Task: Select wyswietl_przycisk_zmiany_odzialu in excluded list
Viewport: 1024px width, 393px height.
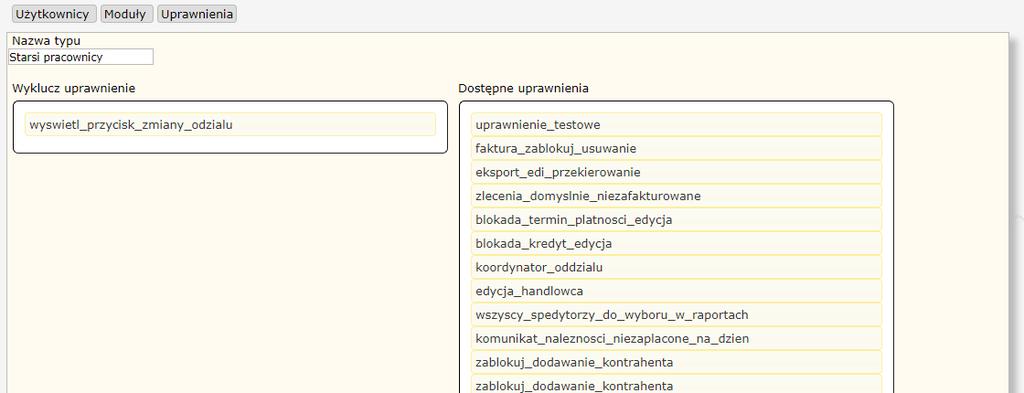Action: pyautogui.click(x=230, y=124)
